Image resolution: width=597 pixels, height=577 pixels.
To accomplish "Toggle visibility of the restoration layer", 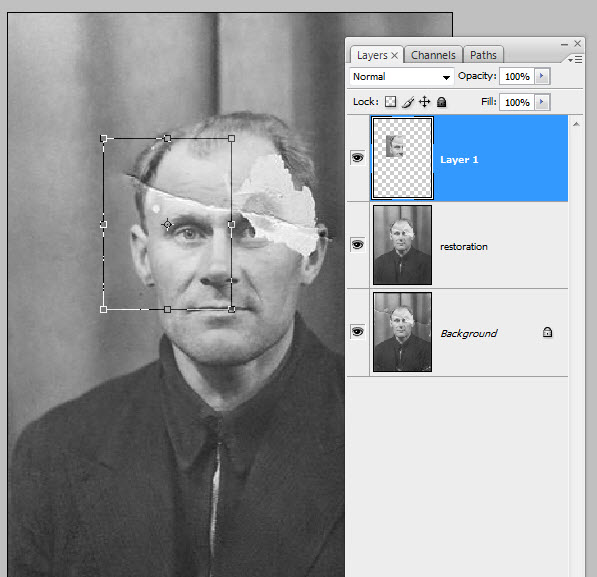I will 357,244.
